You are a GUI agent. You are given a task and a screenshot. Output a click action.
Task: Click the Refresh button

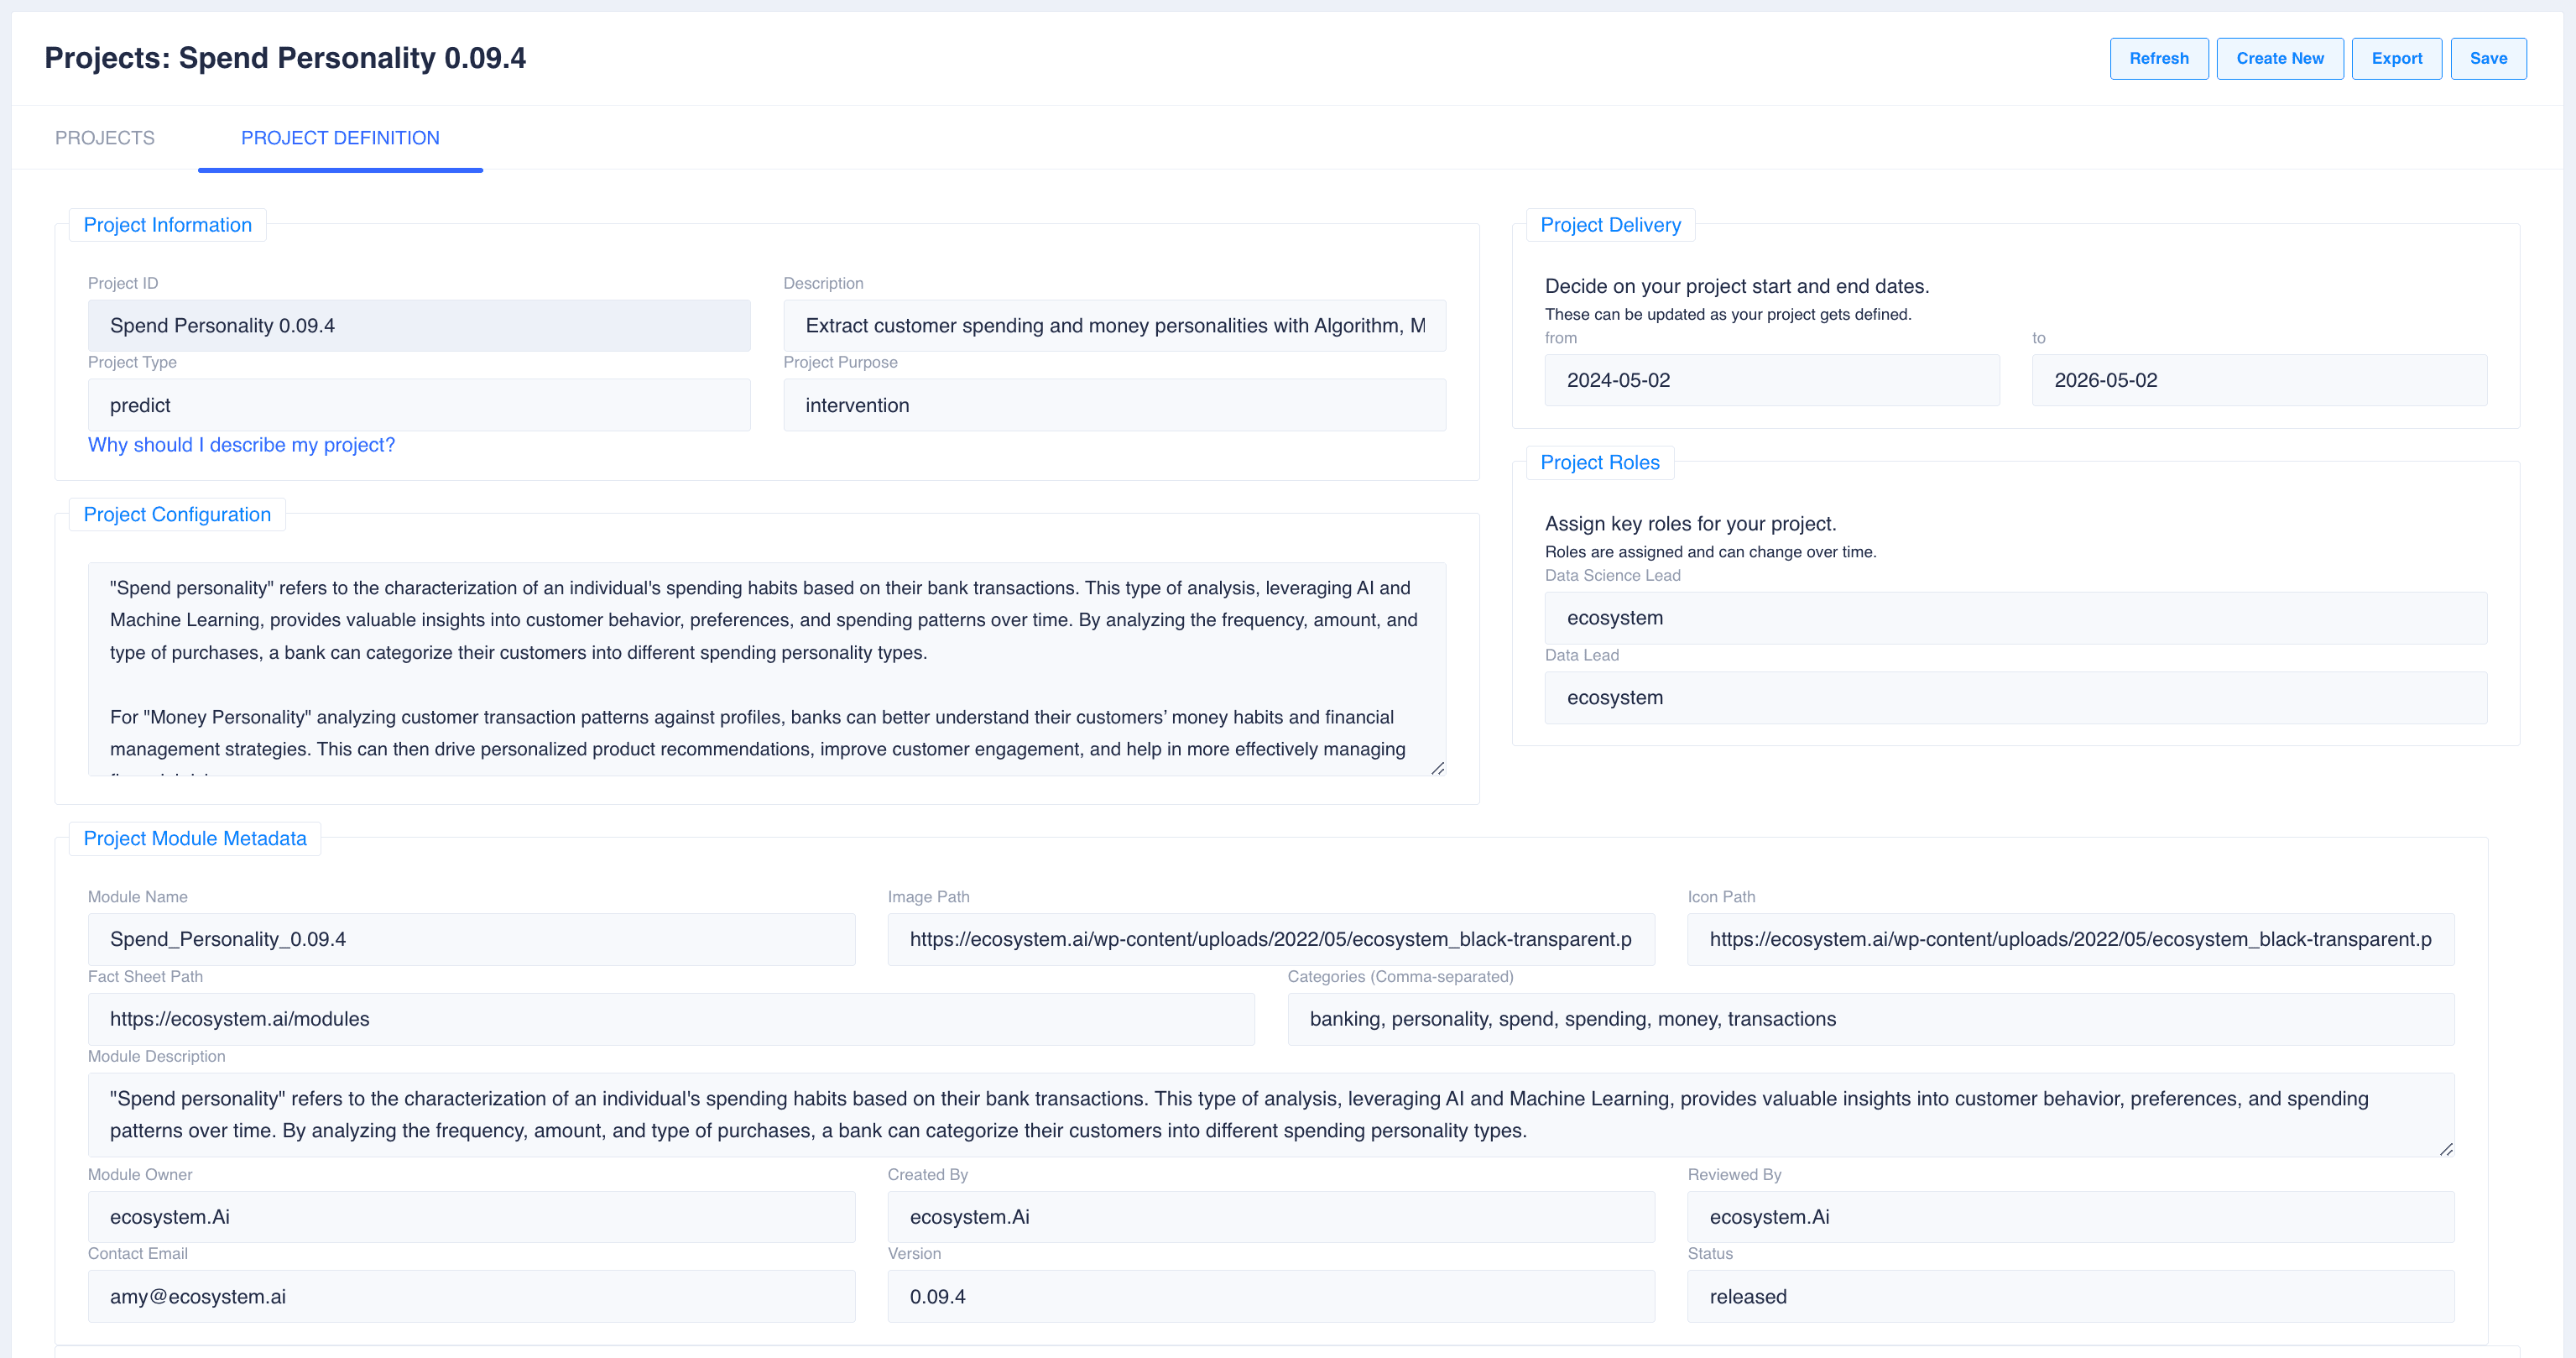[2158, 58]
